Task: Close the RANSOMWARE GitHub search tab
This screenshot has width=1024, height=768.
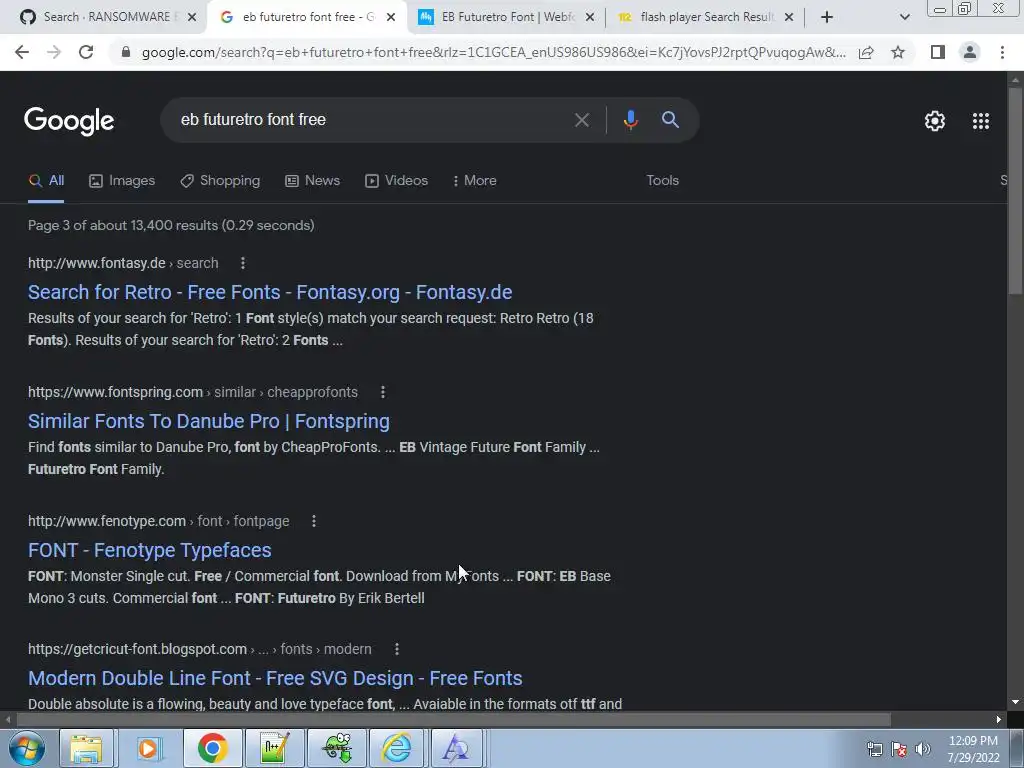Action: point(192,17)
